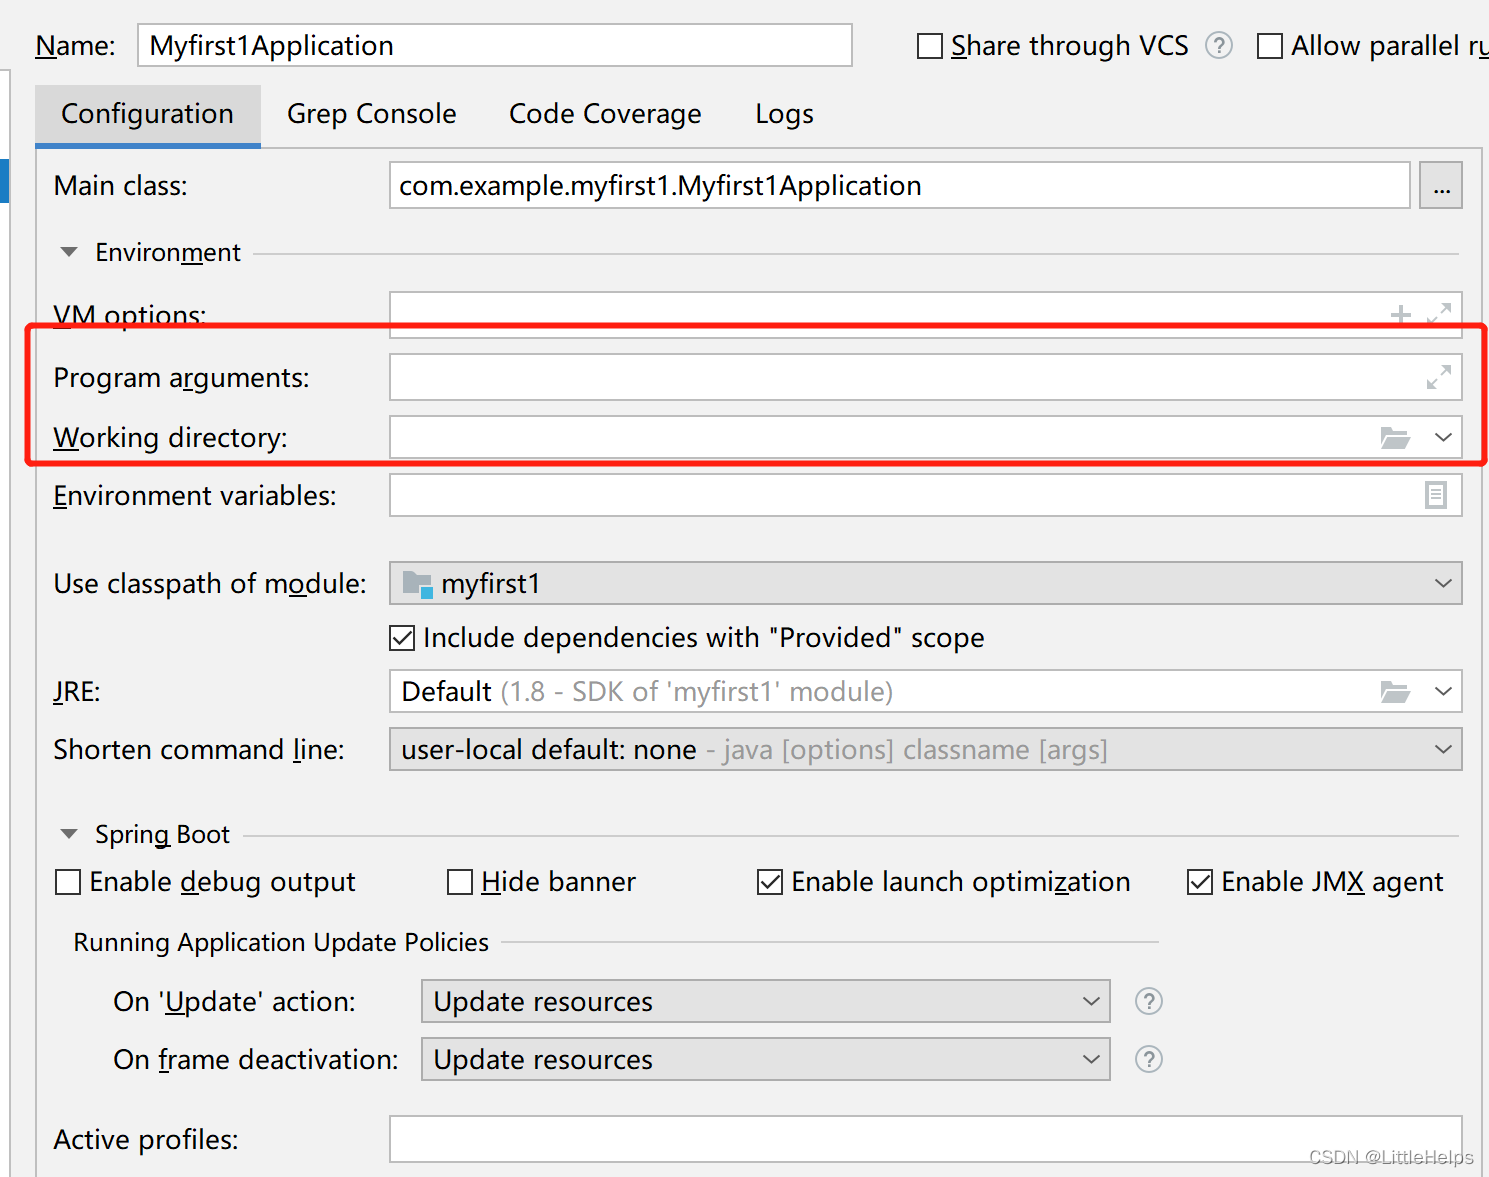Open the Logs tab
Screen dimensions: 1489x1177
pyautogui.click(x=784, y=113)
